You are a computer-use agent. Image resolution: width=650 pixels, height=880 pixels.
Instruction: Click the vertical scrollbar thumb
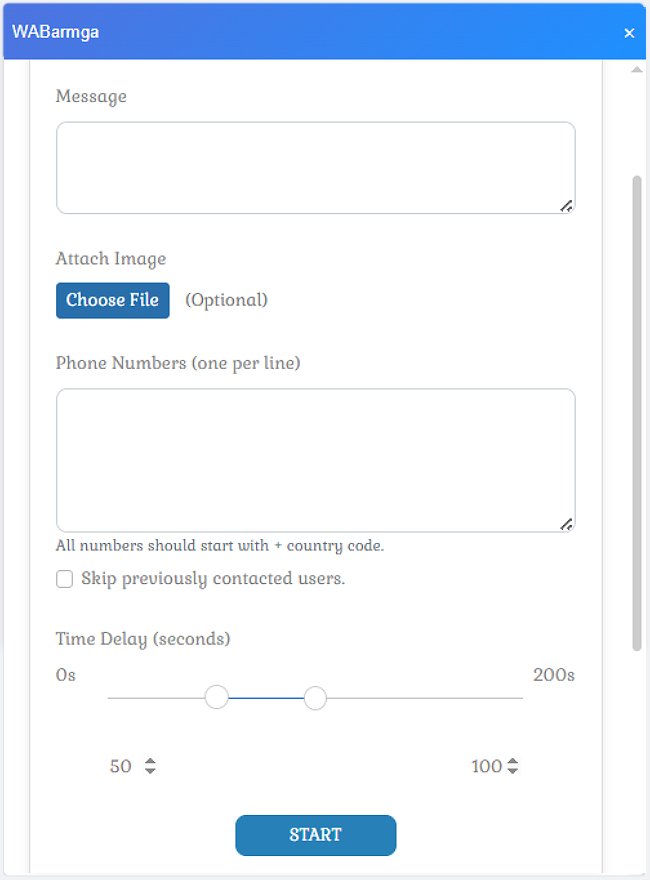[x=637, y=410]
